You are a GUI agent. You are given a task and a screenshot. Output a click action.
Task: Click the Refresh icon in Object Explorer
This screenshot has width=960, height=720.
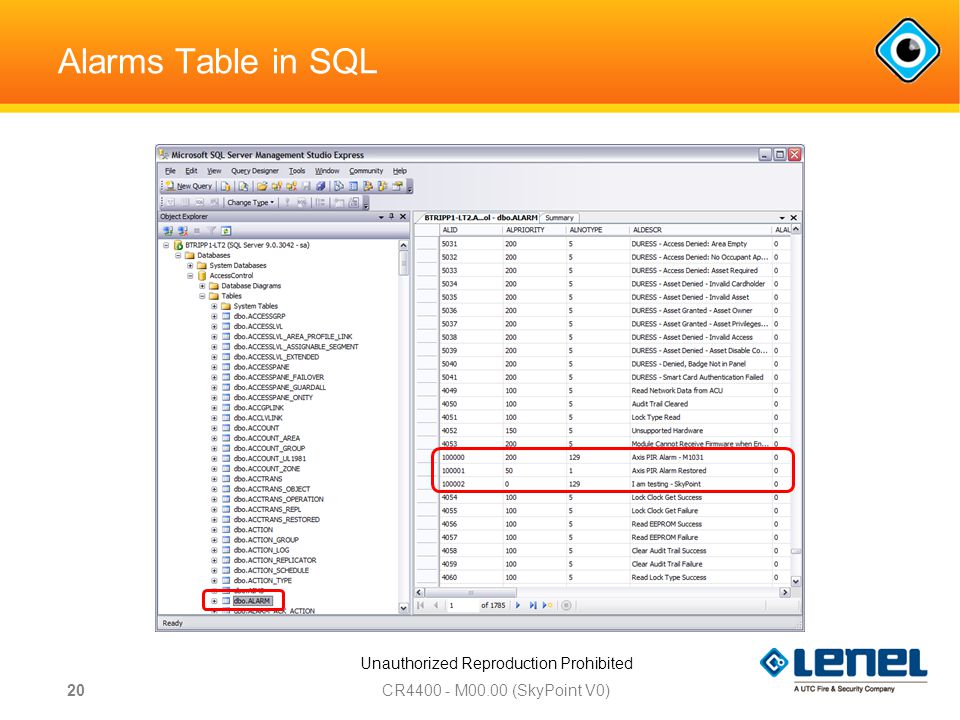(x=226, y=231)
